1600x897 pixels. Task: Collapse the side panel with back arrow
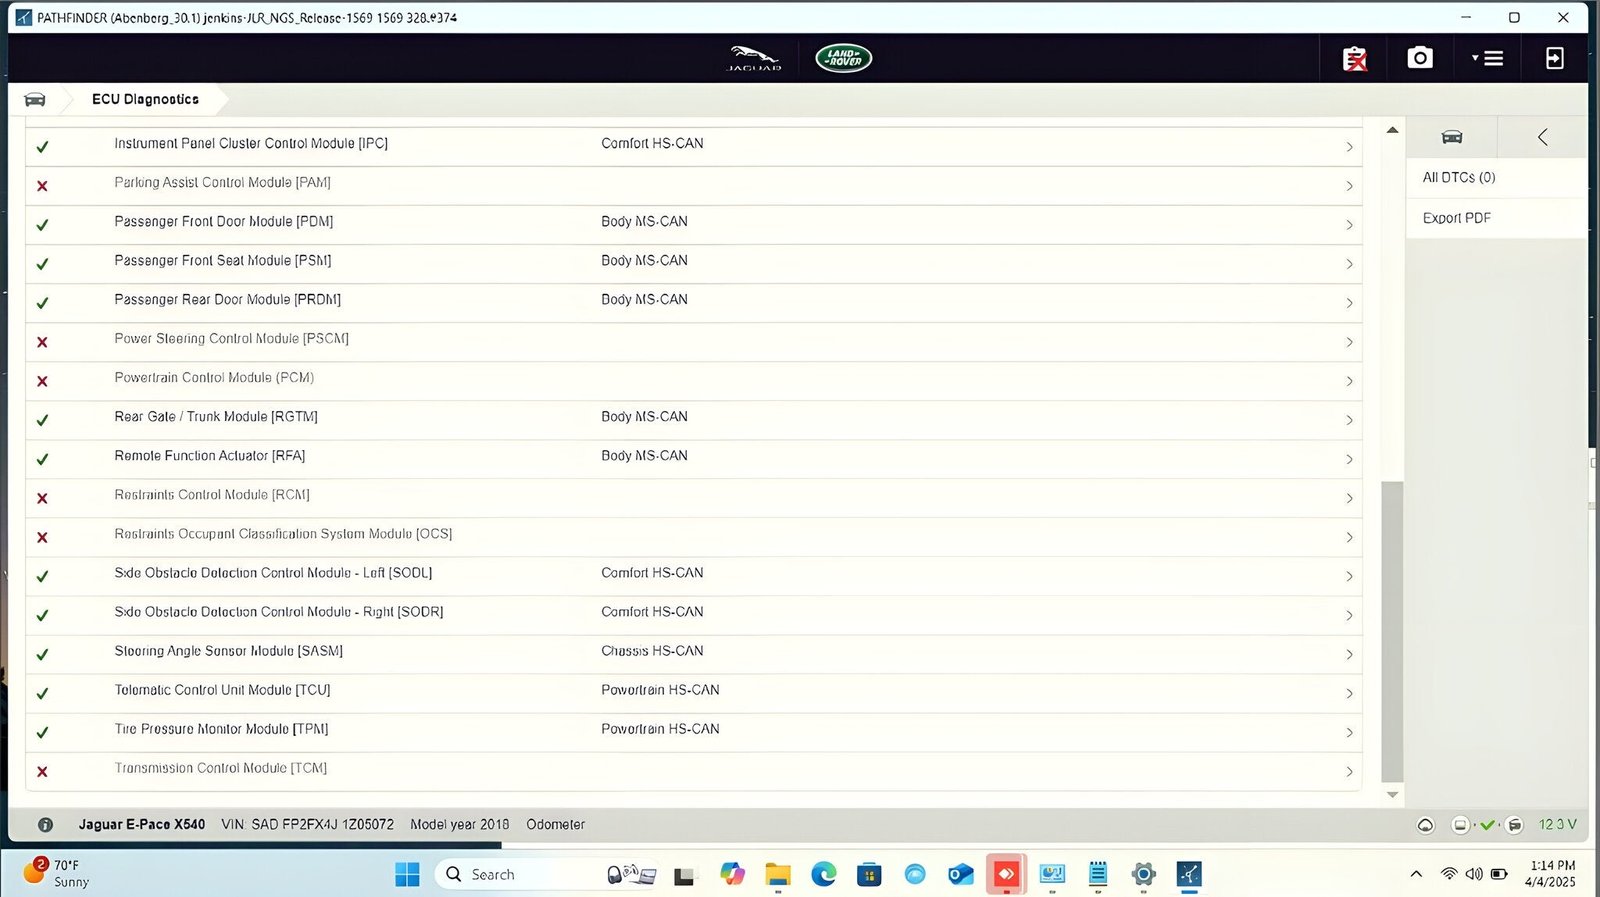[1543, 137]
